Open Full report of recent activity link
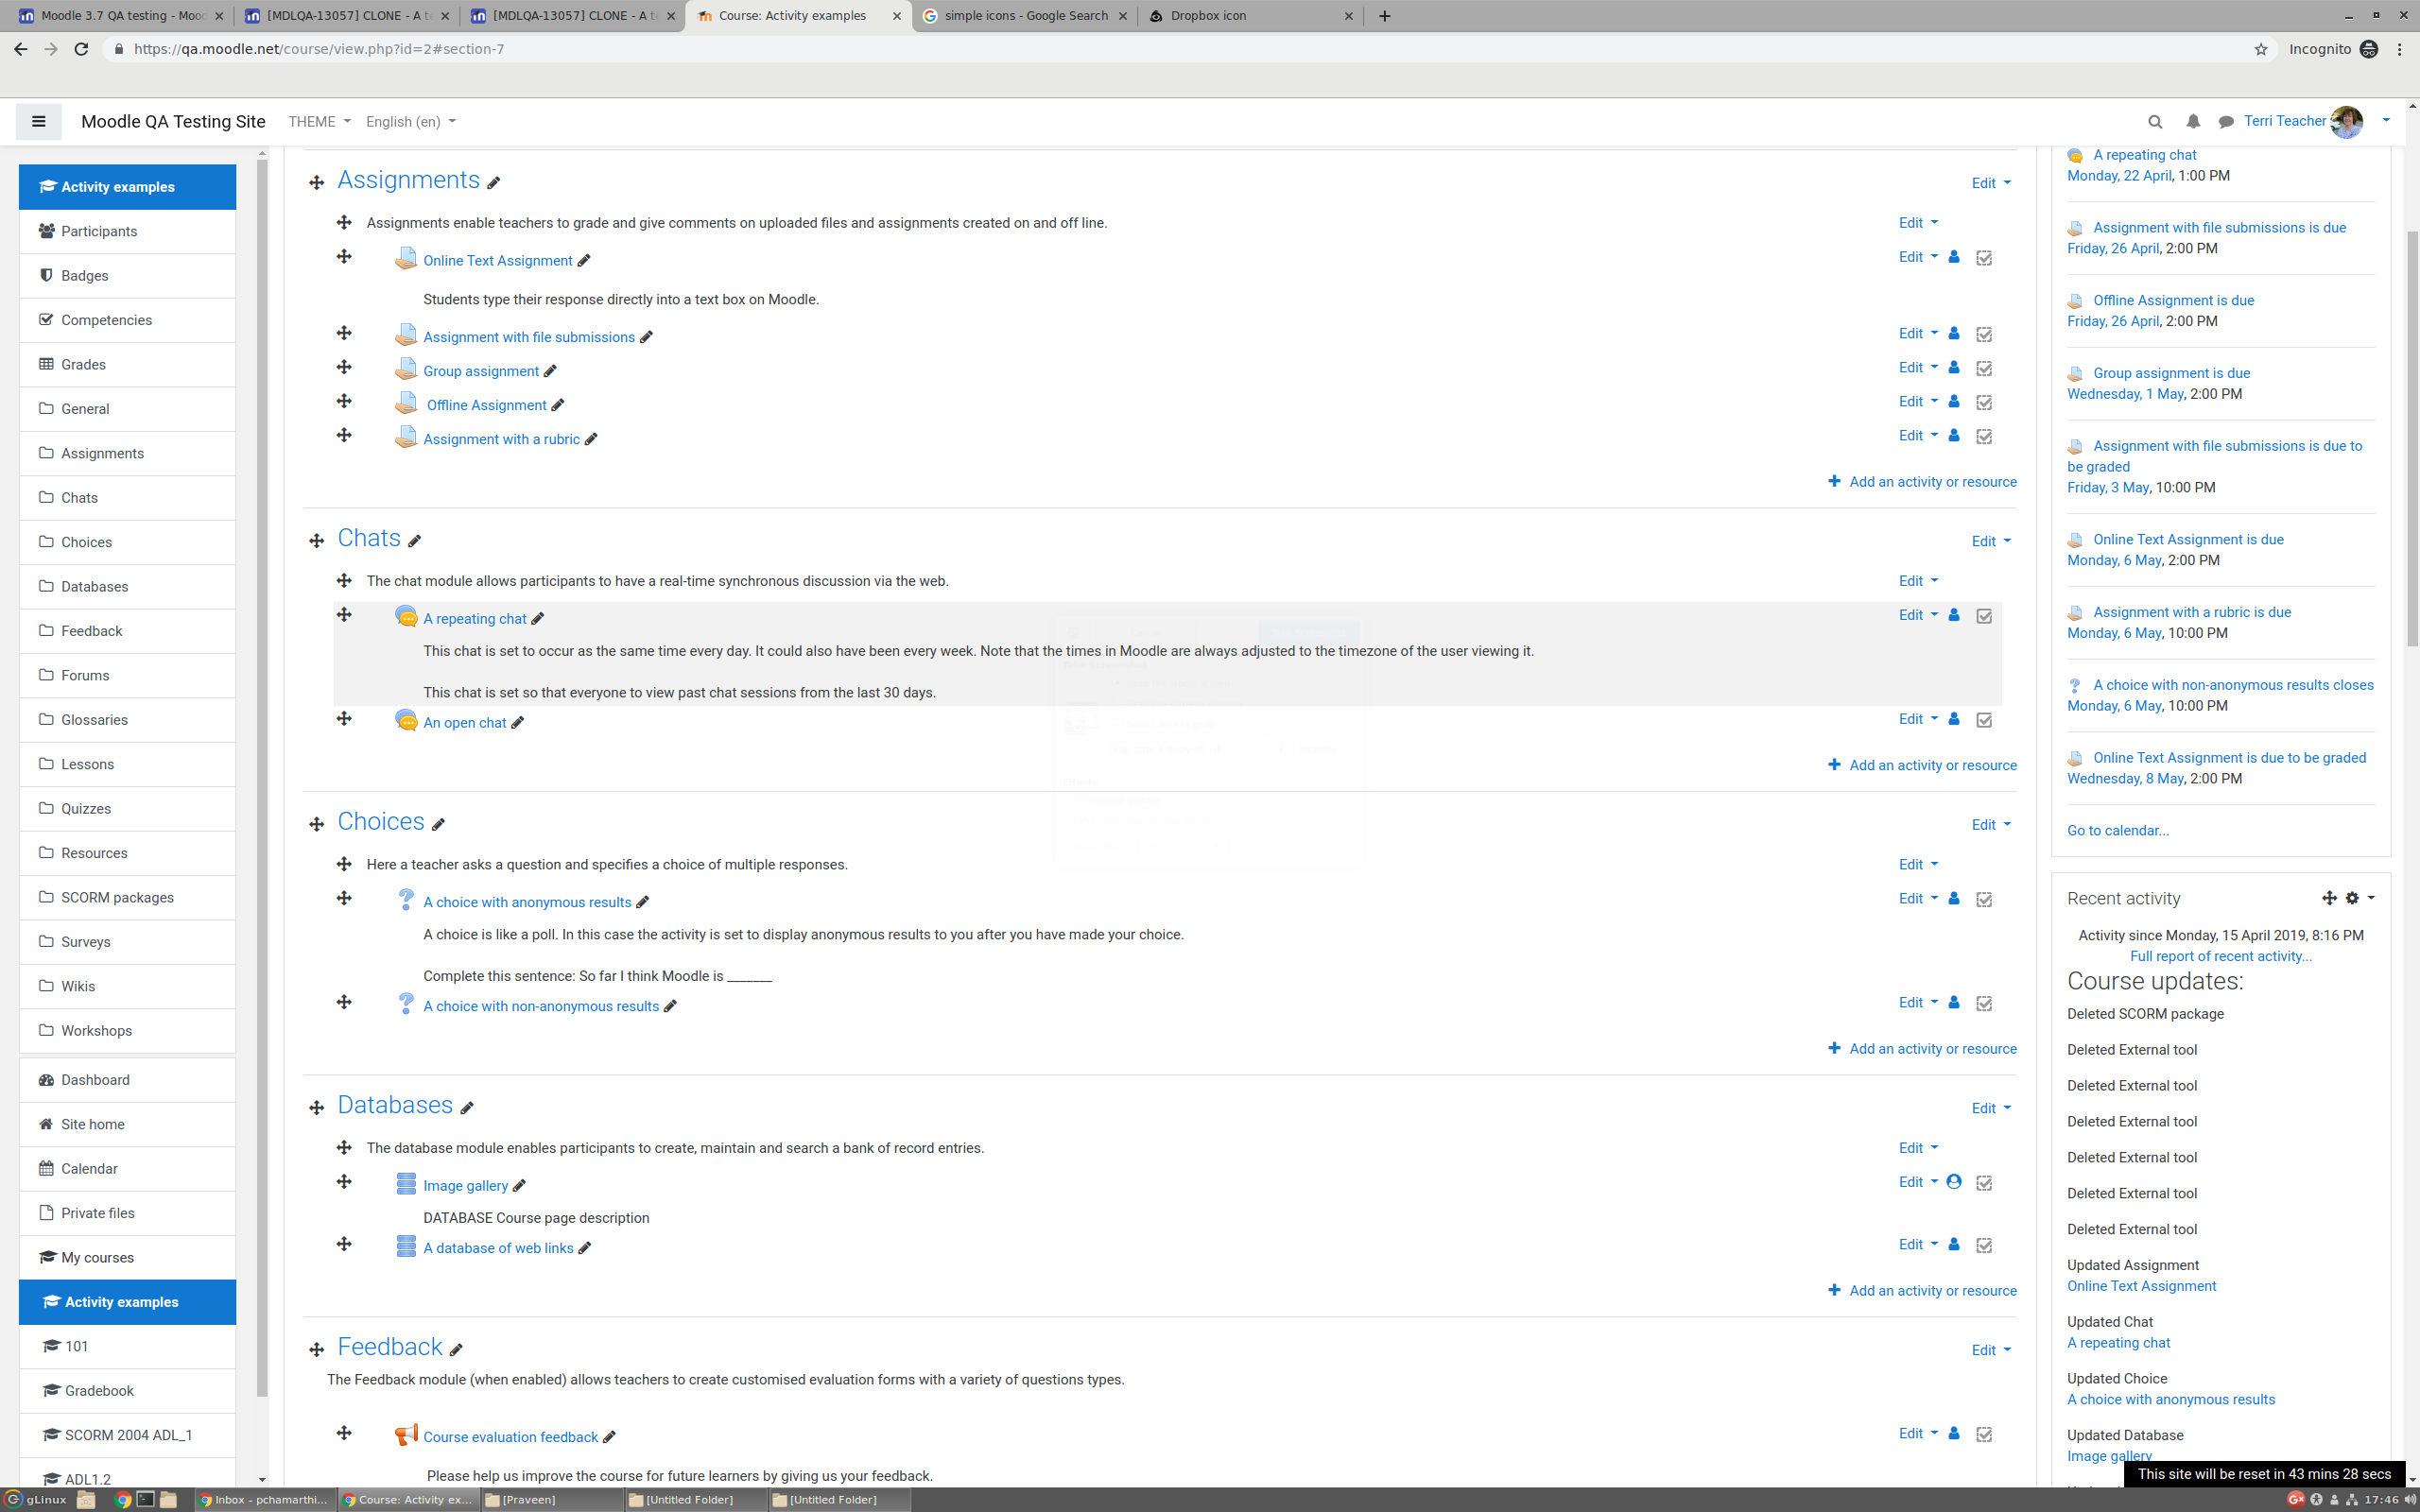The width and height of the screenshot is (2420, 1512). [2220, 956]
